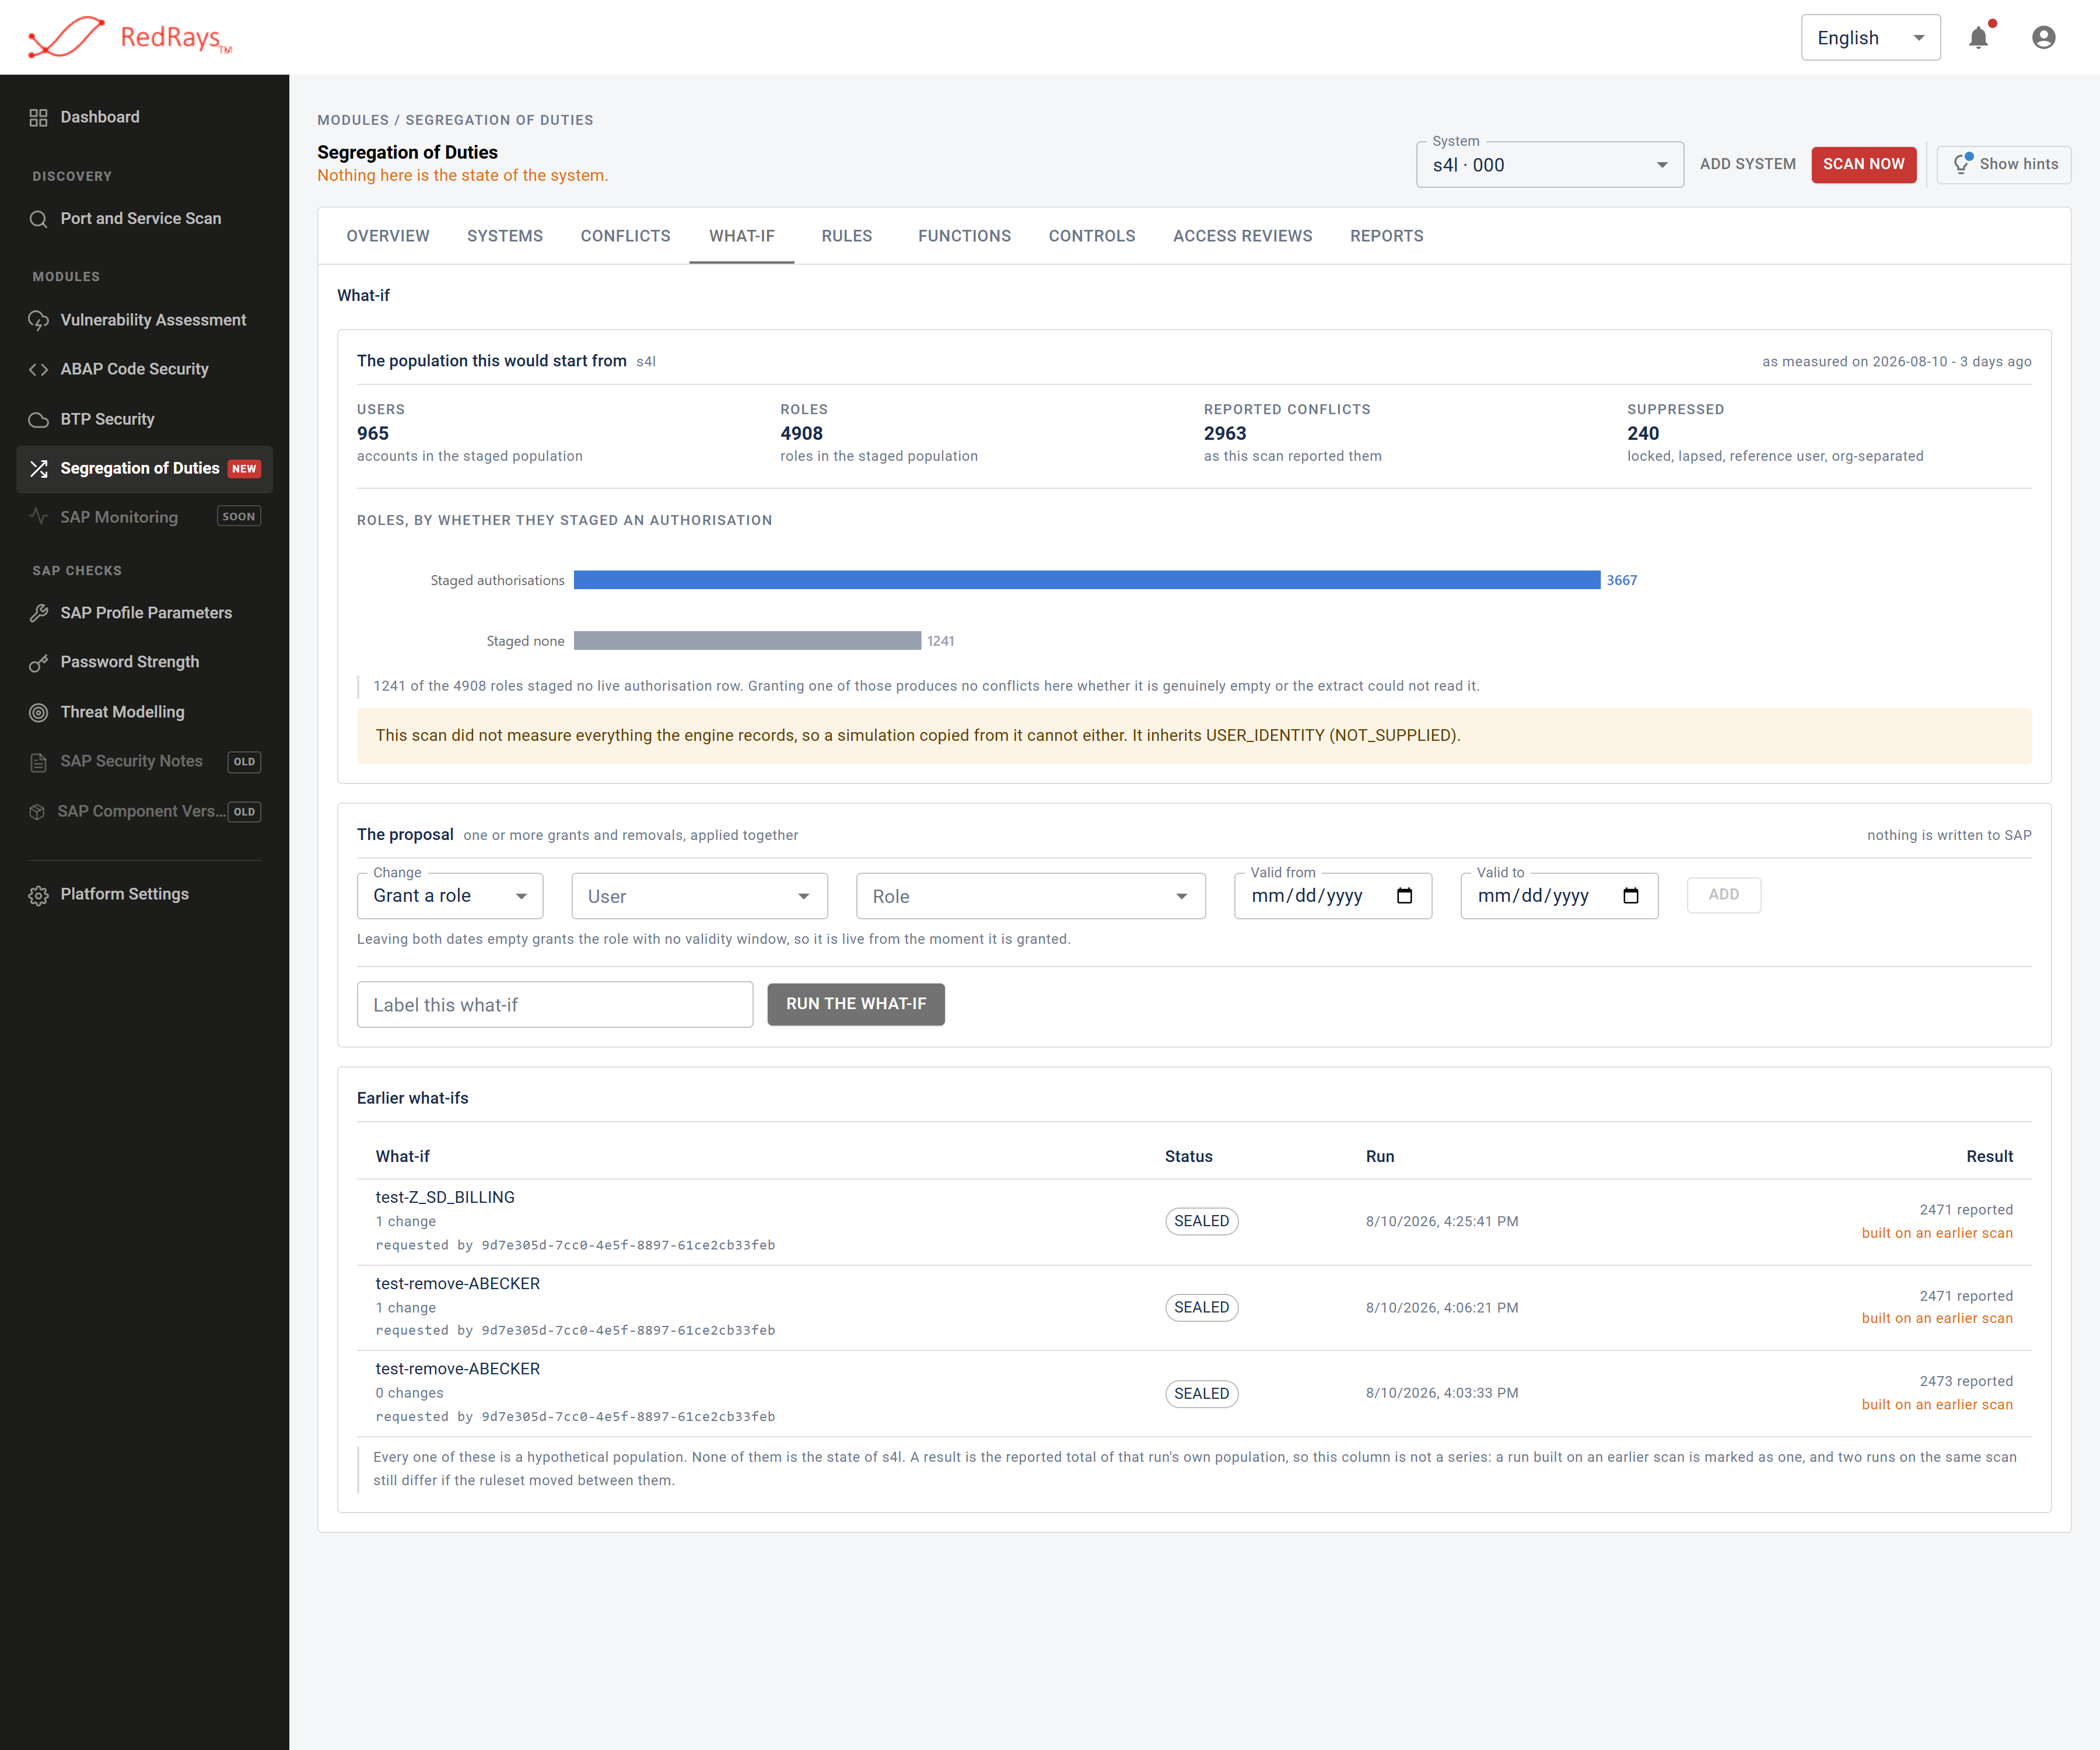Click the Threat Modelling target icon
Image resolution: width=2100 pixels, height=1750 pixels.
(x=39, y=713)
